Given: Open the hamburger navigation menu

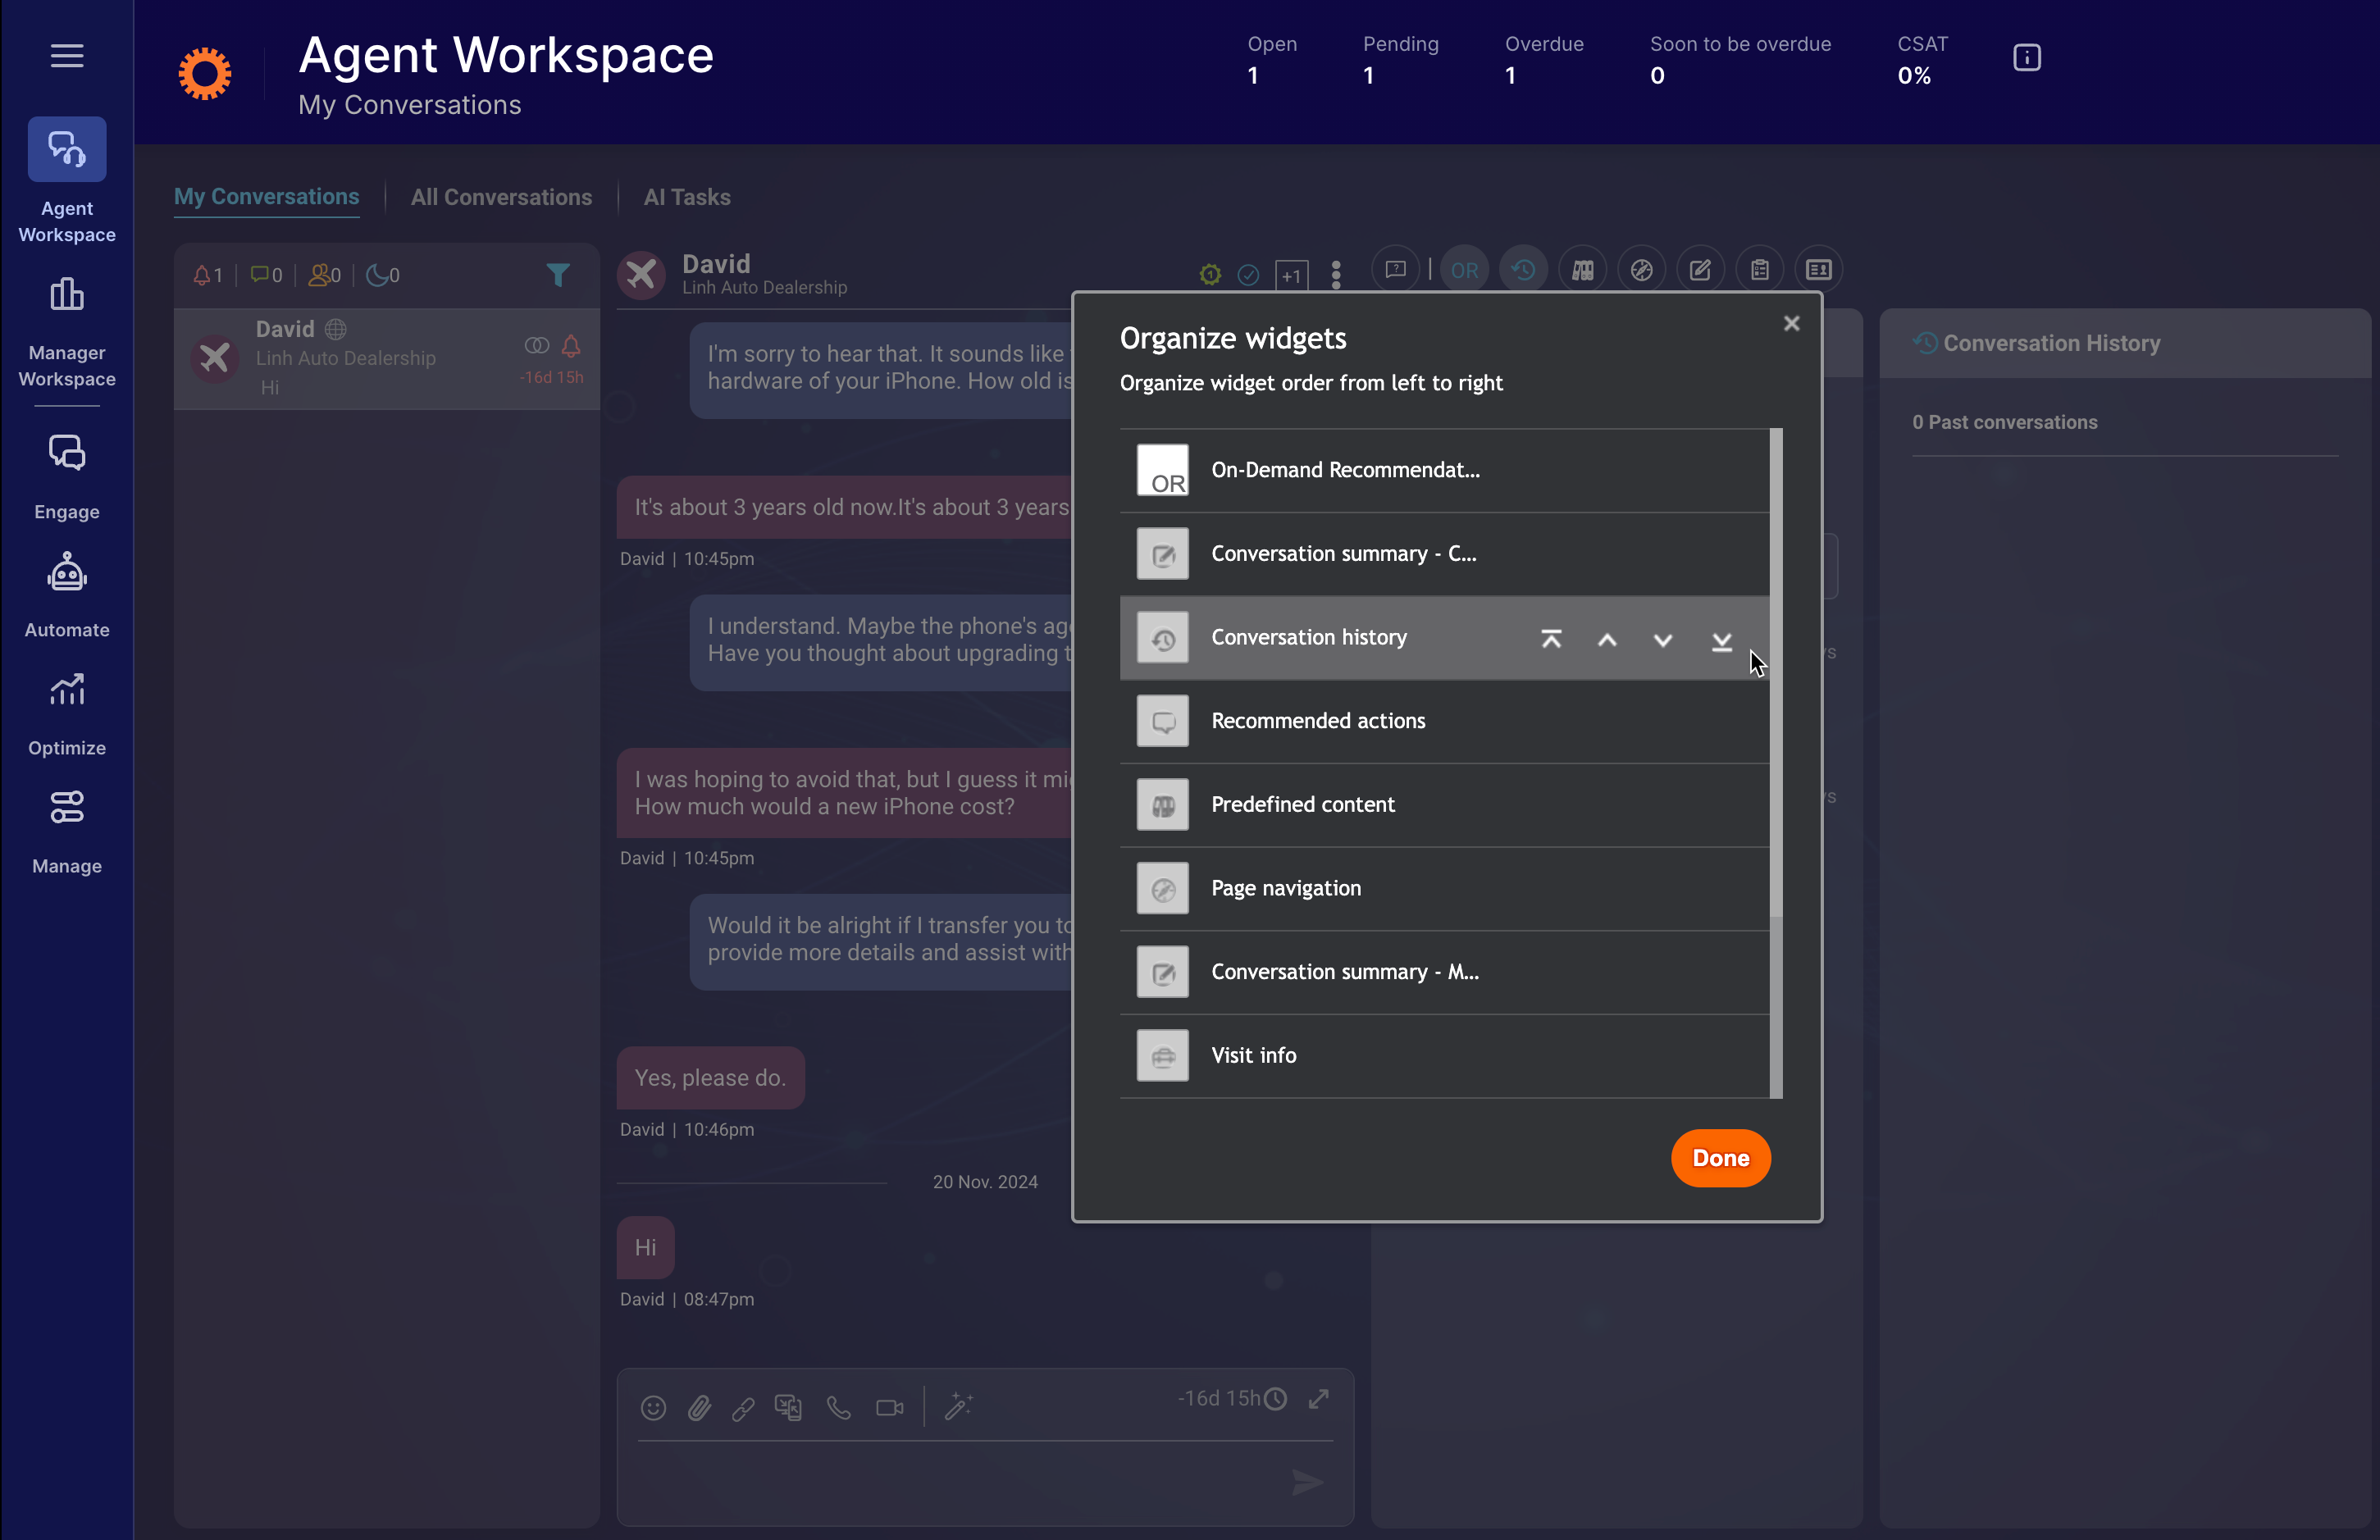Looking at the screenshot, I should [x=67, y=56].
